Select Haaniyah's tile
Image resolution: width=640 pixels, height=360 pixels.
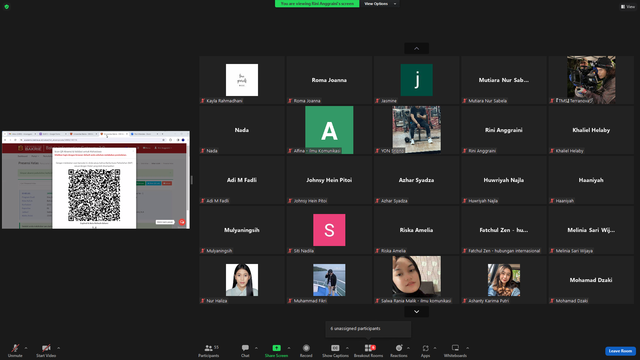591,180
